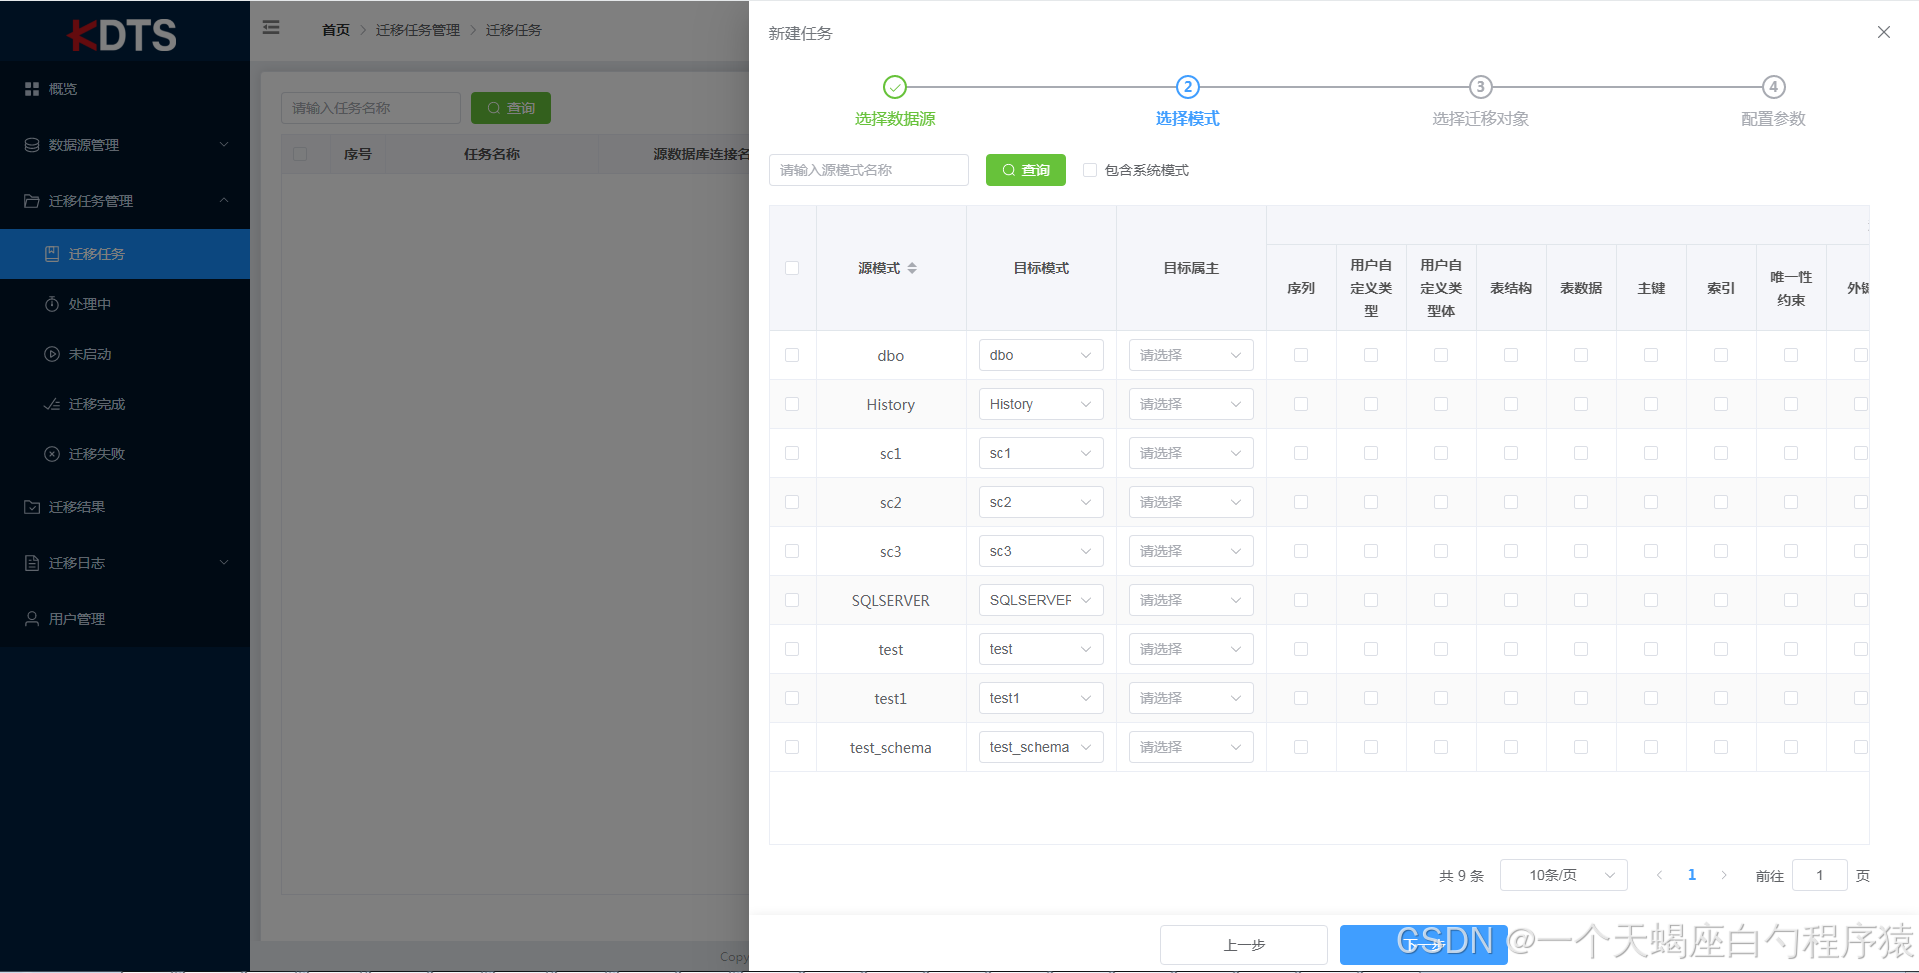Screen dimensions: 1919x973
Task: Enable 表结构 checkbox for sc2 row
Action: pos(1511,502)
